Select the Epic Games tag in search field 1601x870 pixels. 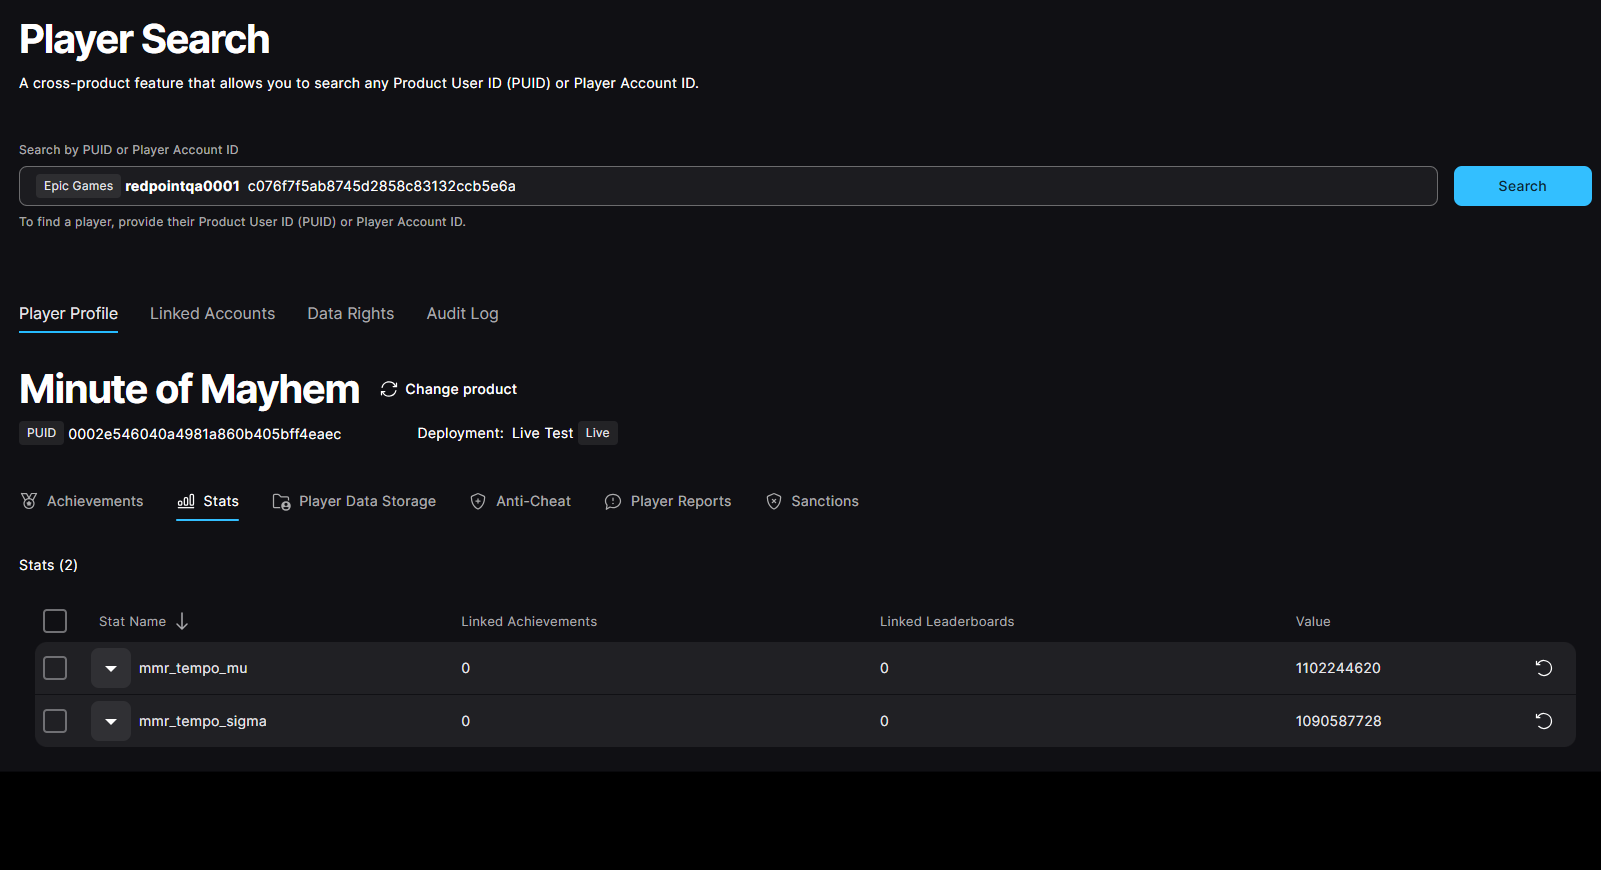[x=78, y=186]
